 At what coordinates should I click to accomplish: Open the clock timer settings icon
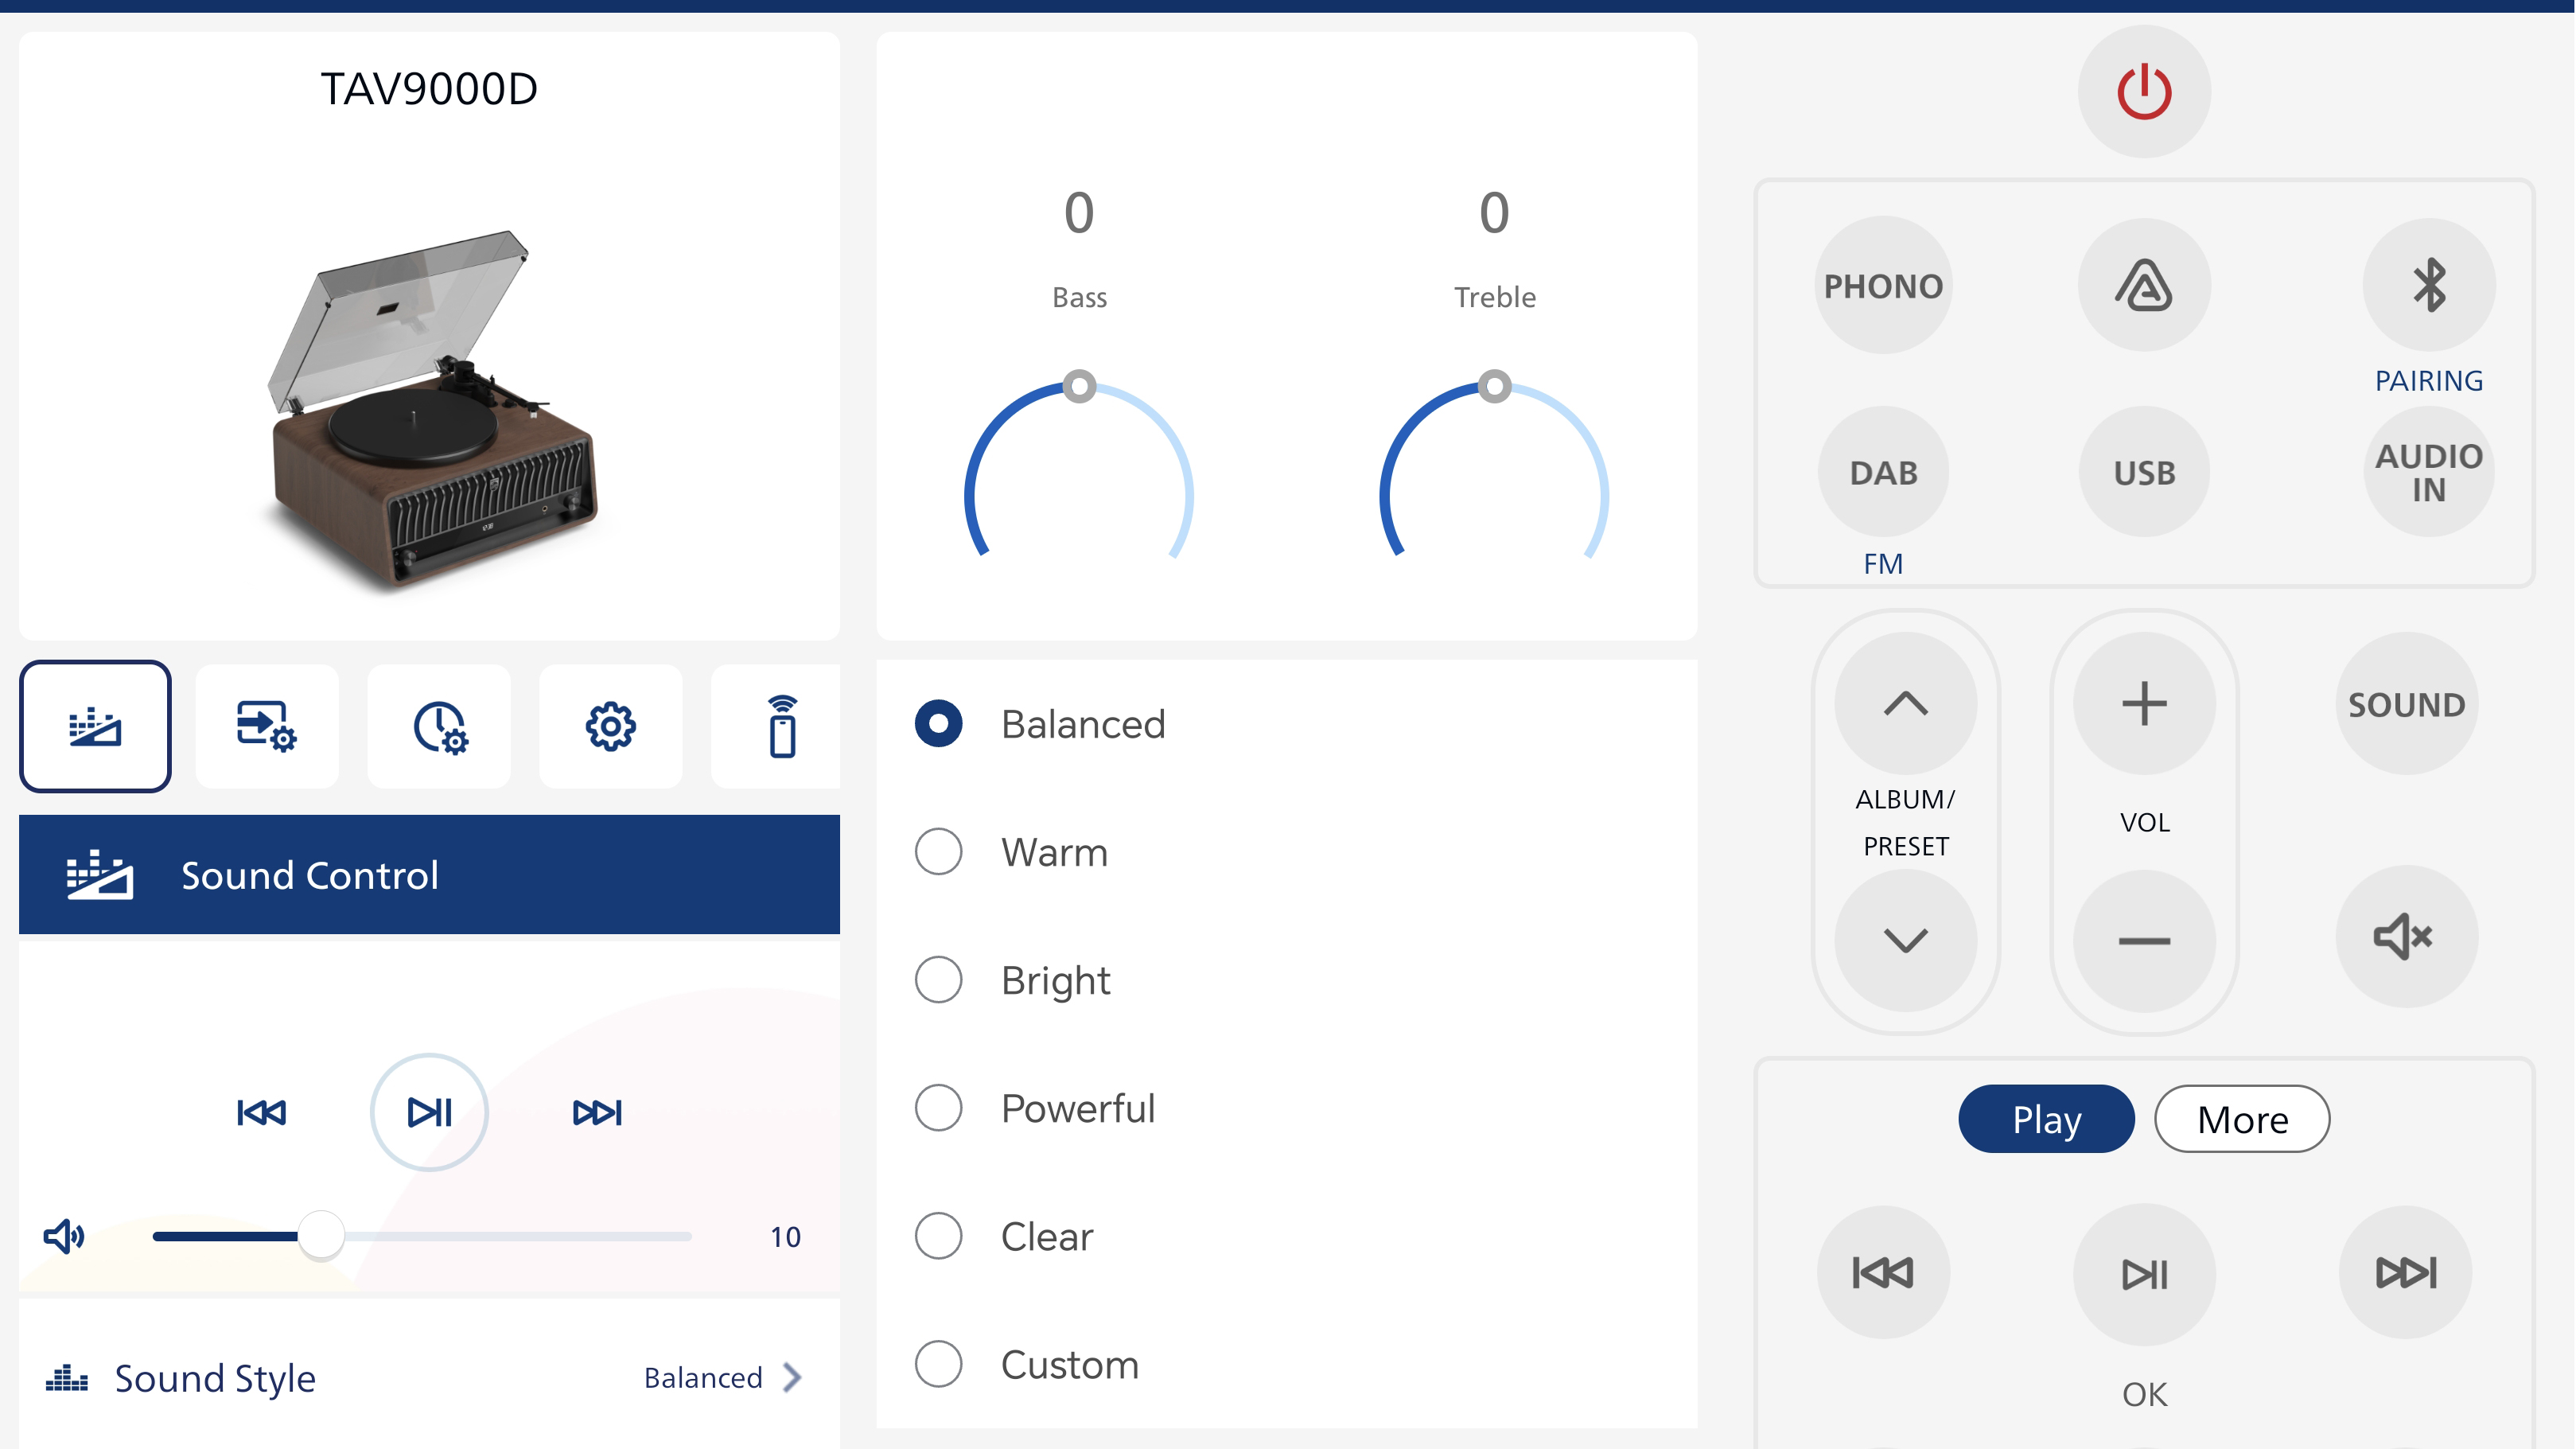coord(439,727)
